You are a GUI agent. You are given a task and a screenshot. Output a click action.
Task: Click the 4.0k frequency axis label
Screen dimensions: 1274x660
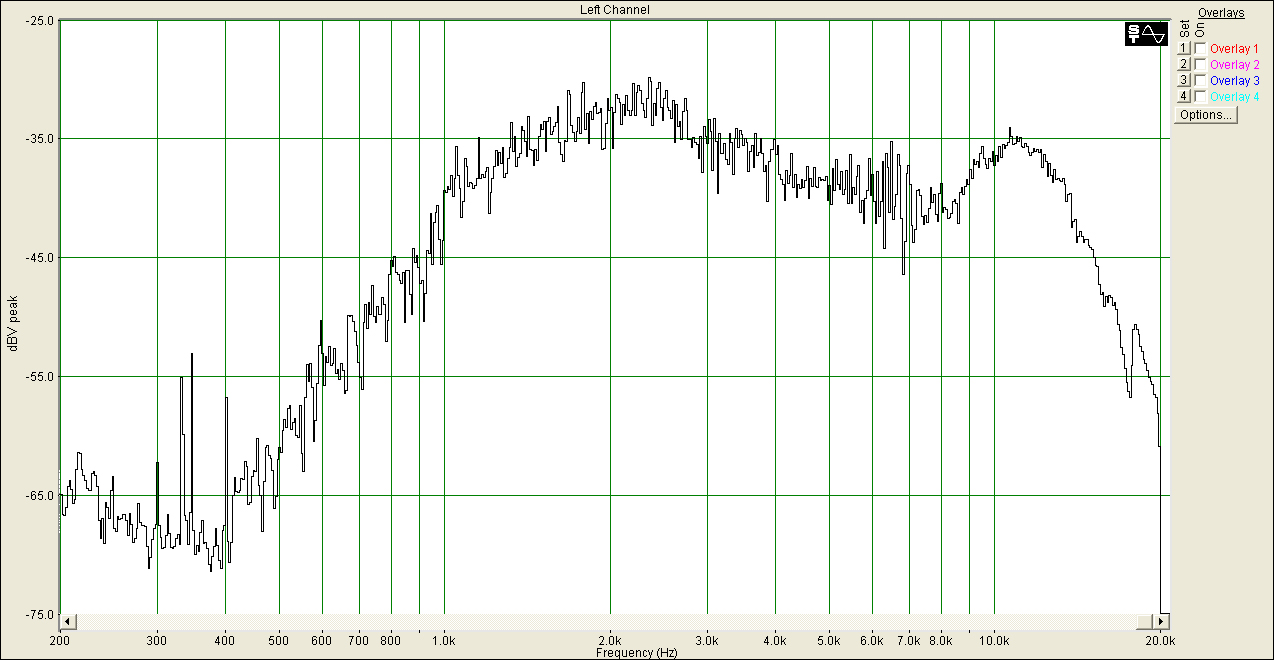775,639
